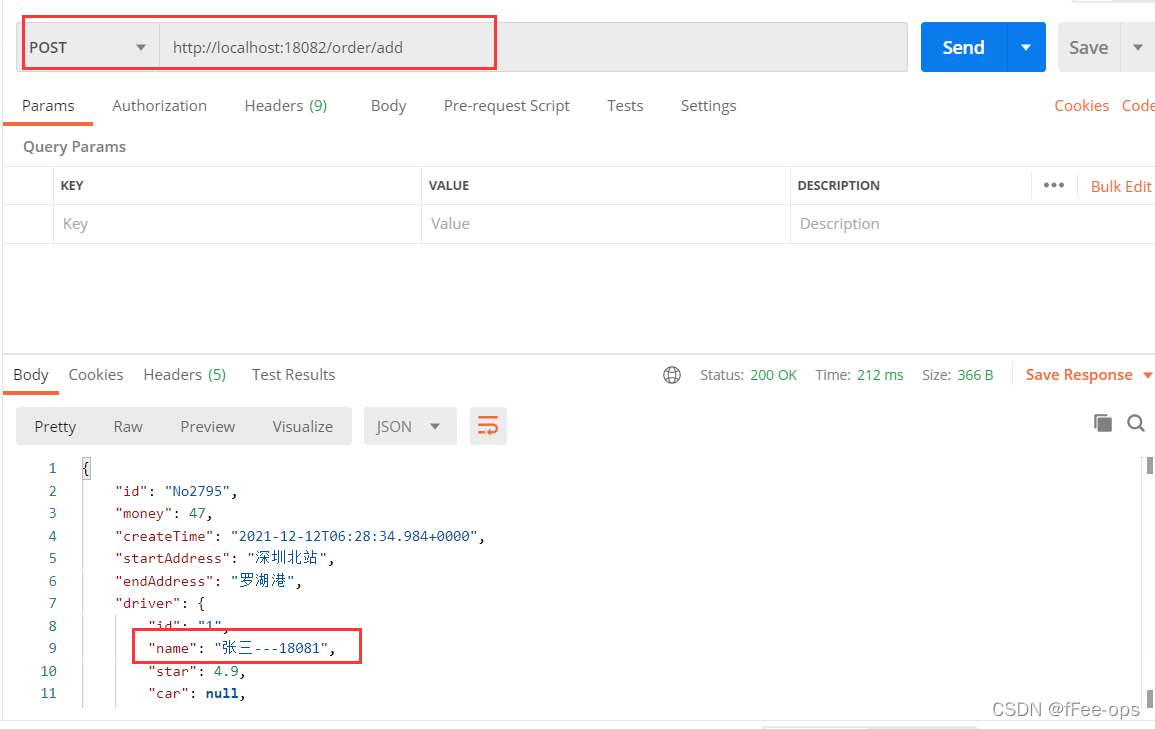Click the wrap lines icon in response toolbar
This screenshot has width=1155, height=729.
(488, 426)
